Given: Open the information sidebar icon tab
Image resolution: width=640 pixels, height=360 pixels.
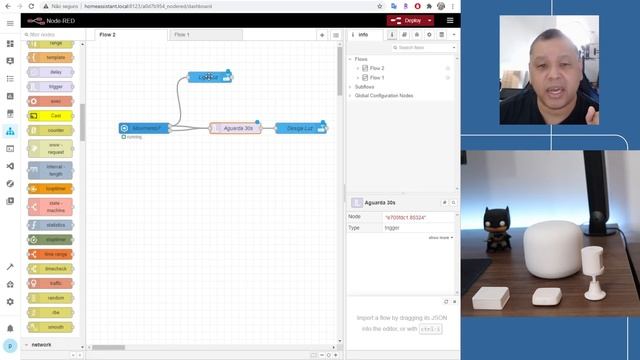Looking at the screenshot, I should coord(392,35).
